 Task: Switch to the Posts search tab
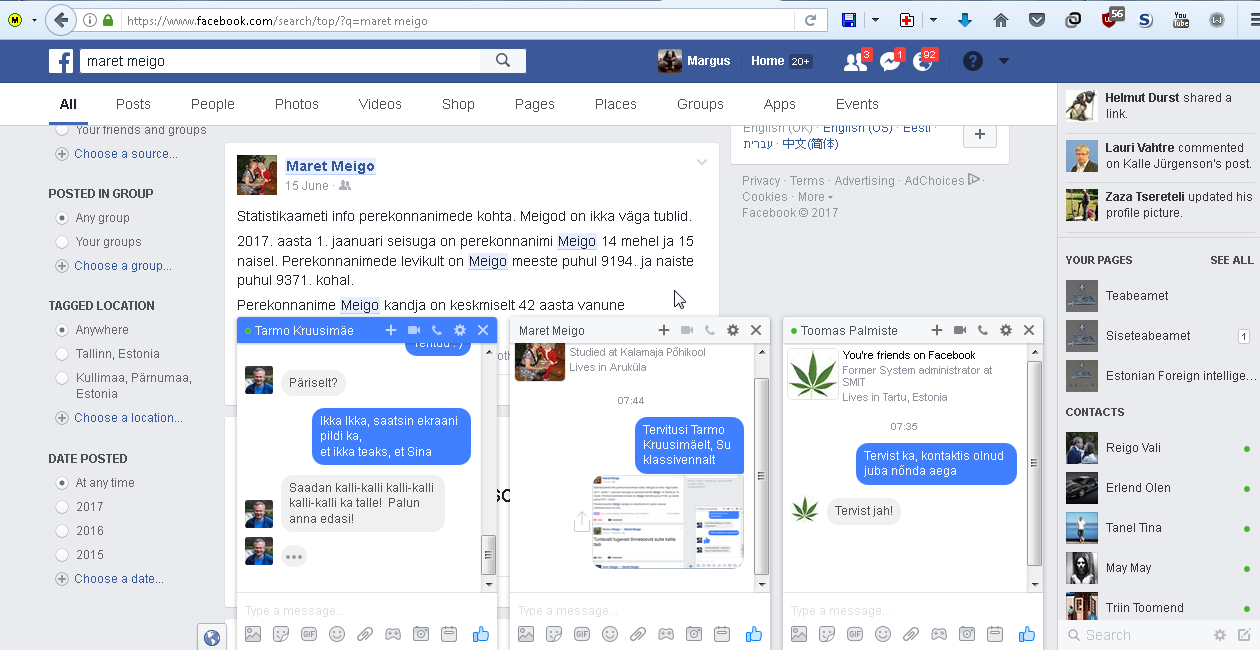point(133,104)
